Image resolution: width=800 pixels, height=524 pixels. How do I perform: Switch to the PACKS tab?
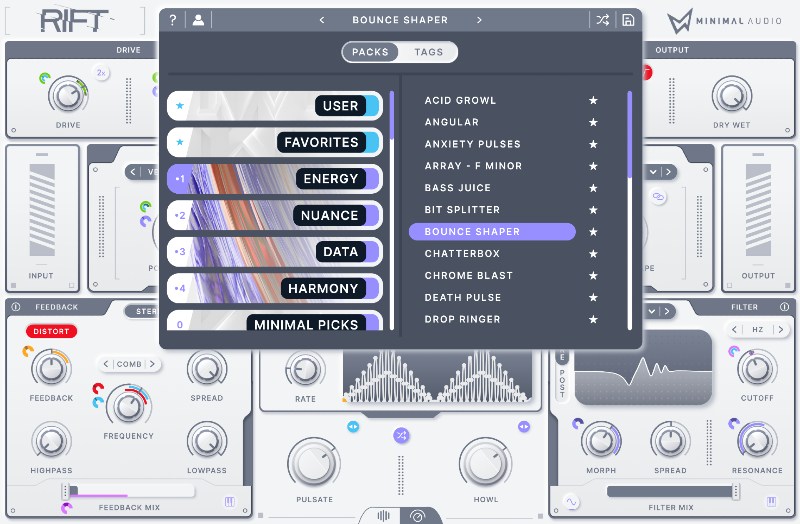370,52
